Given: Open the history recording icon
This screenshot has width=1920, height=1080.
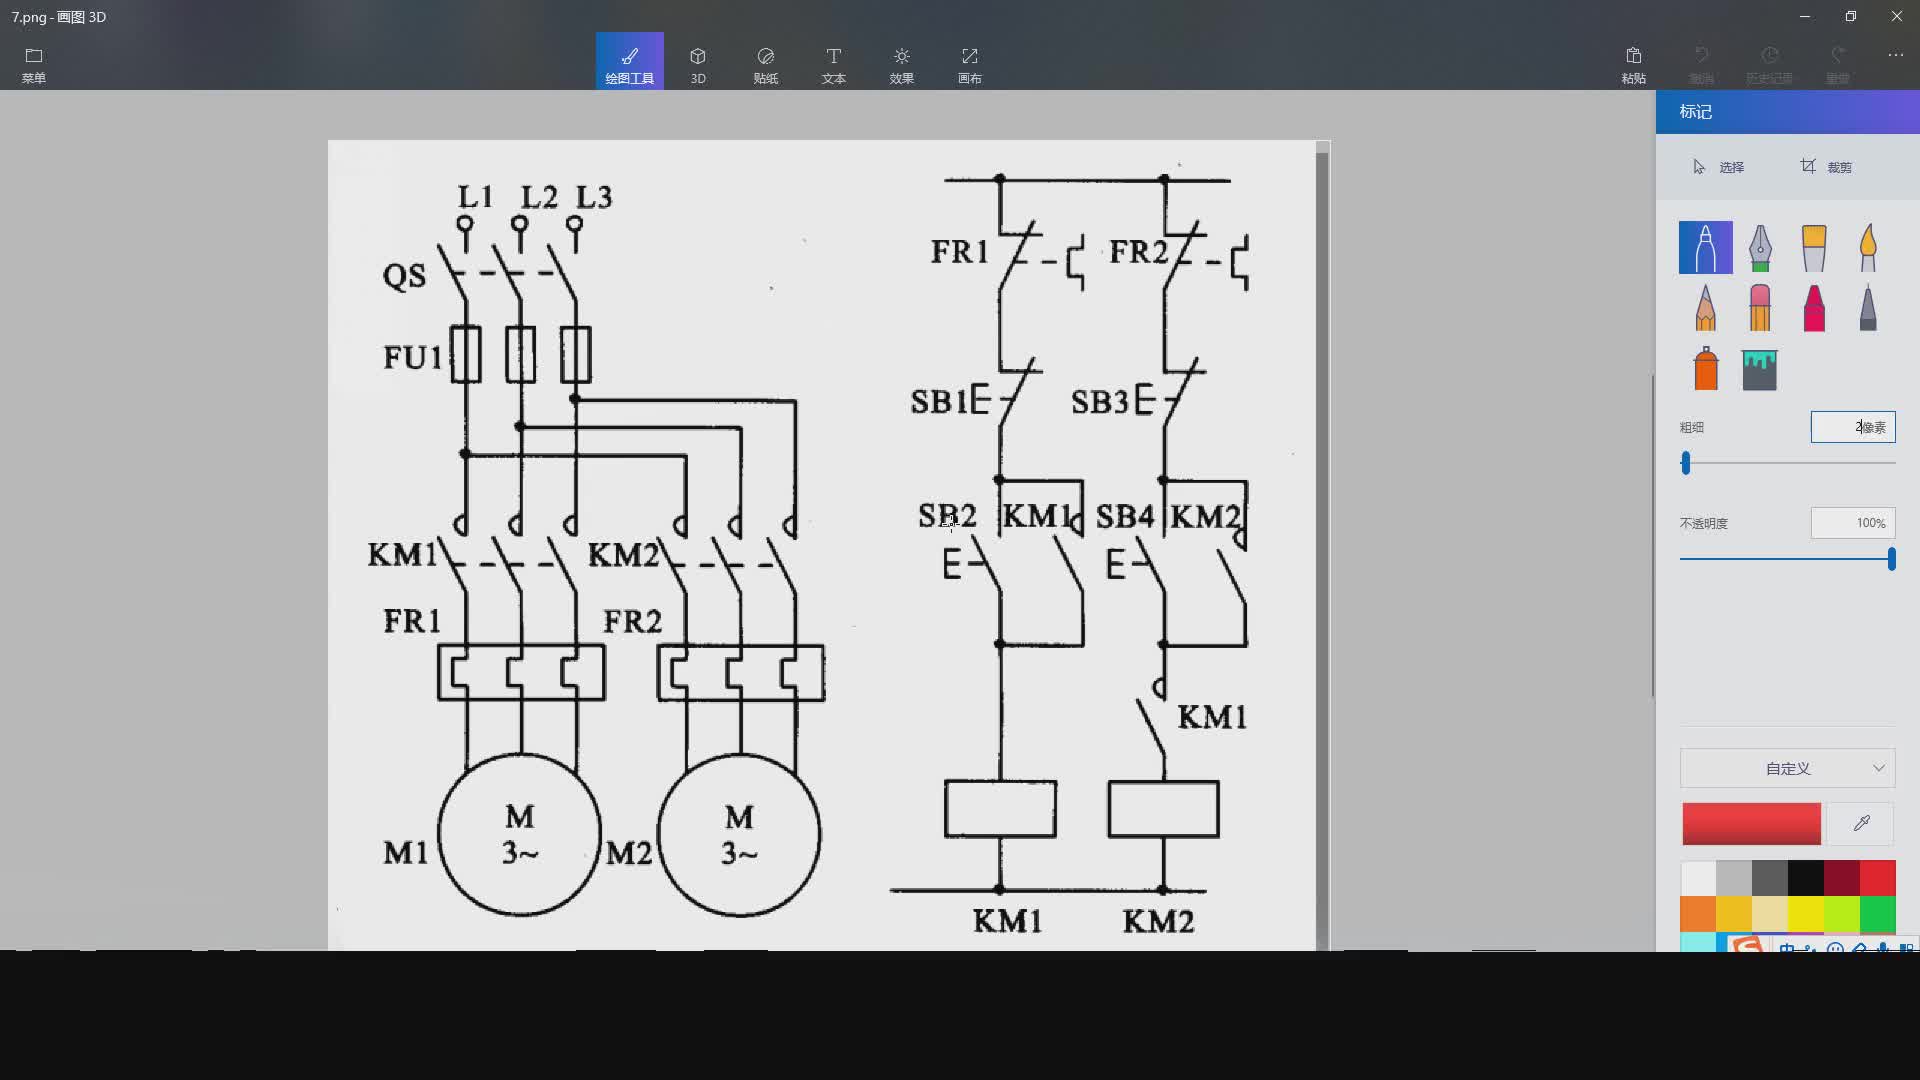Looking at the screenshot, I should pyautogui.click(x=1769, y=56).
